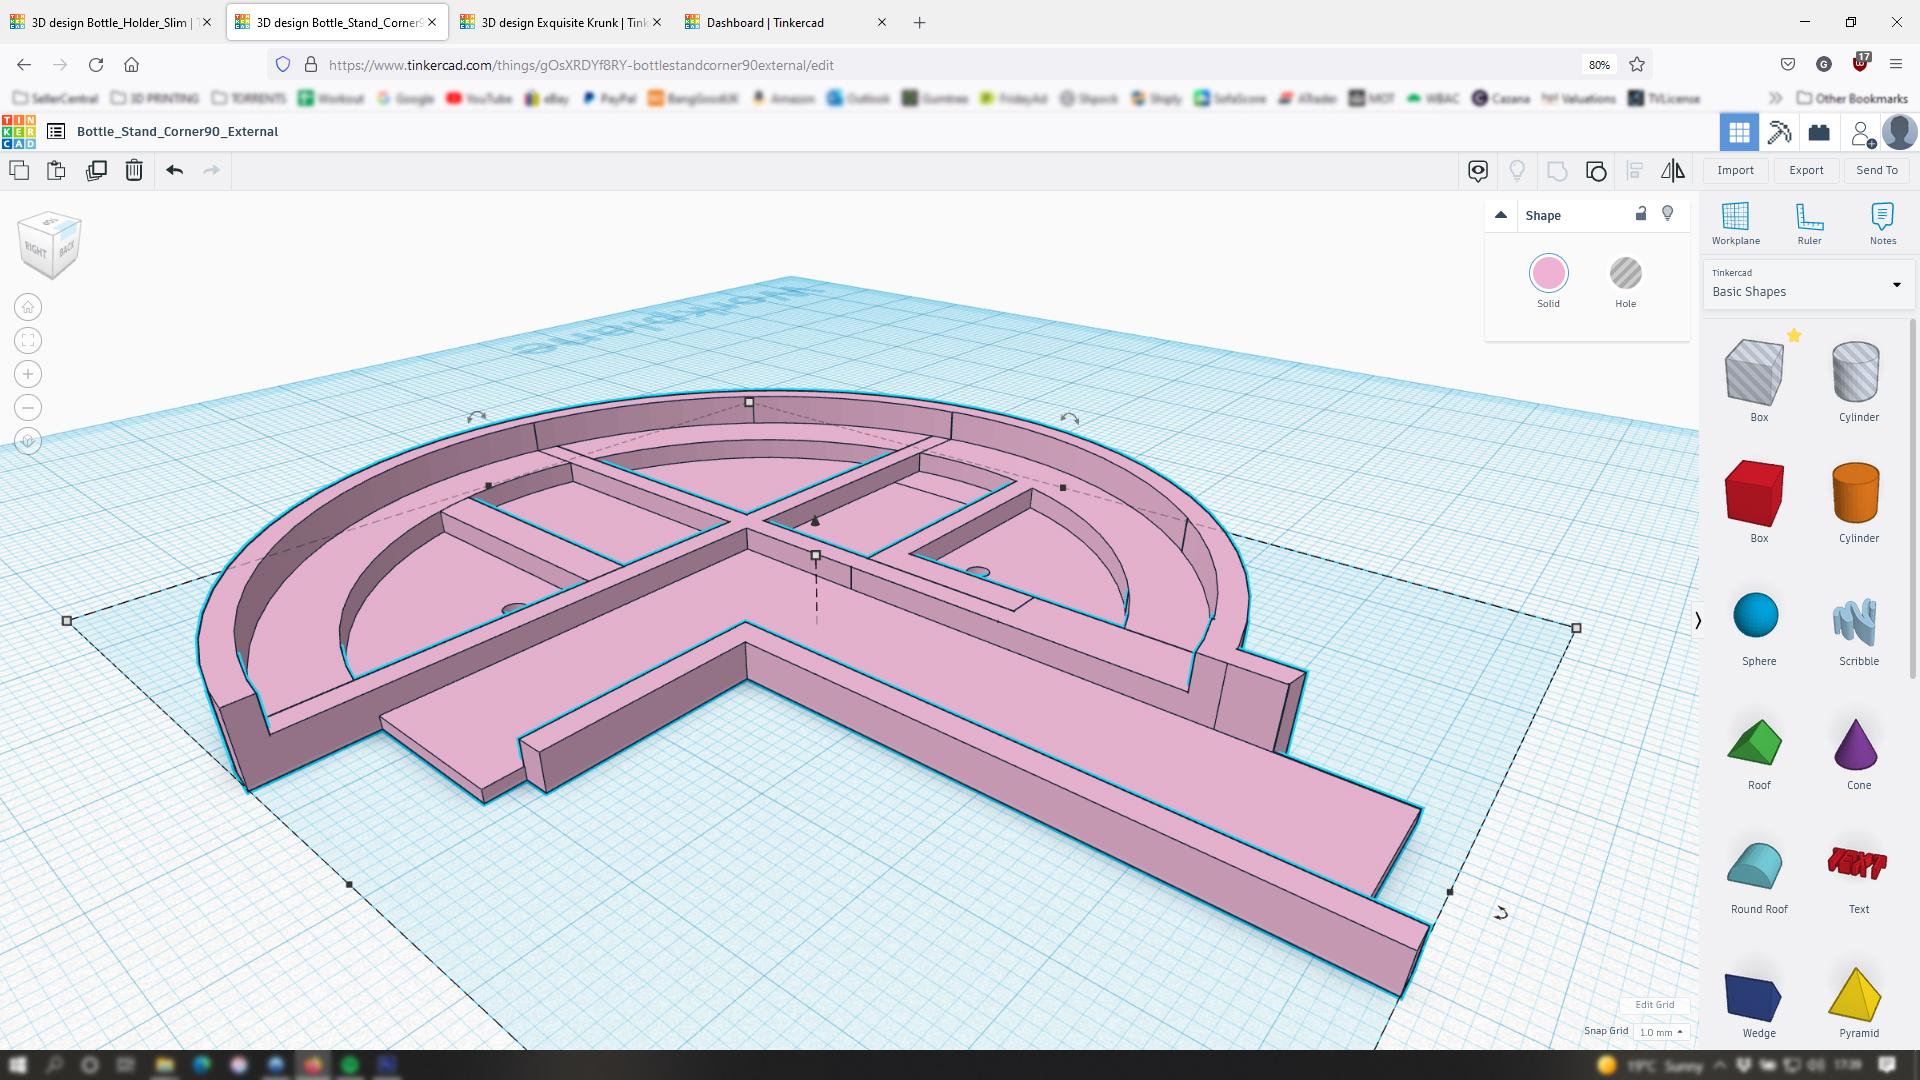
Task: Set shape type to Hole
Action: click(1625, 274)
